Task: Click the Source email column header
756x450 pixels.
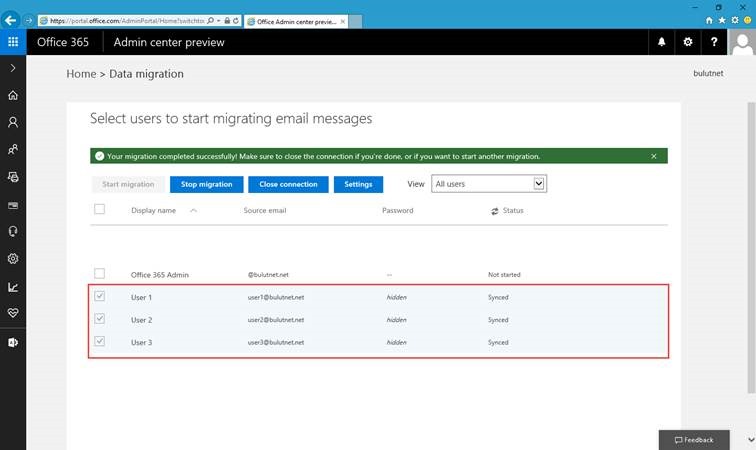Action: point(265,210)
